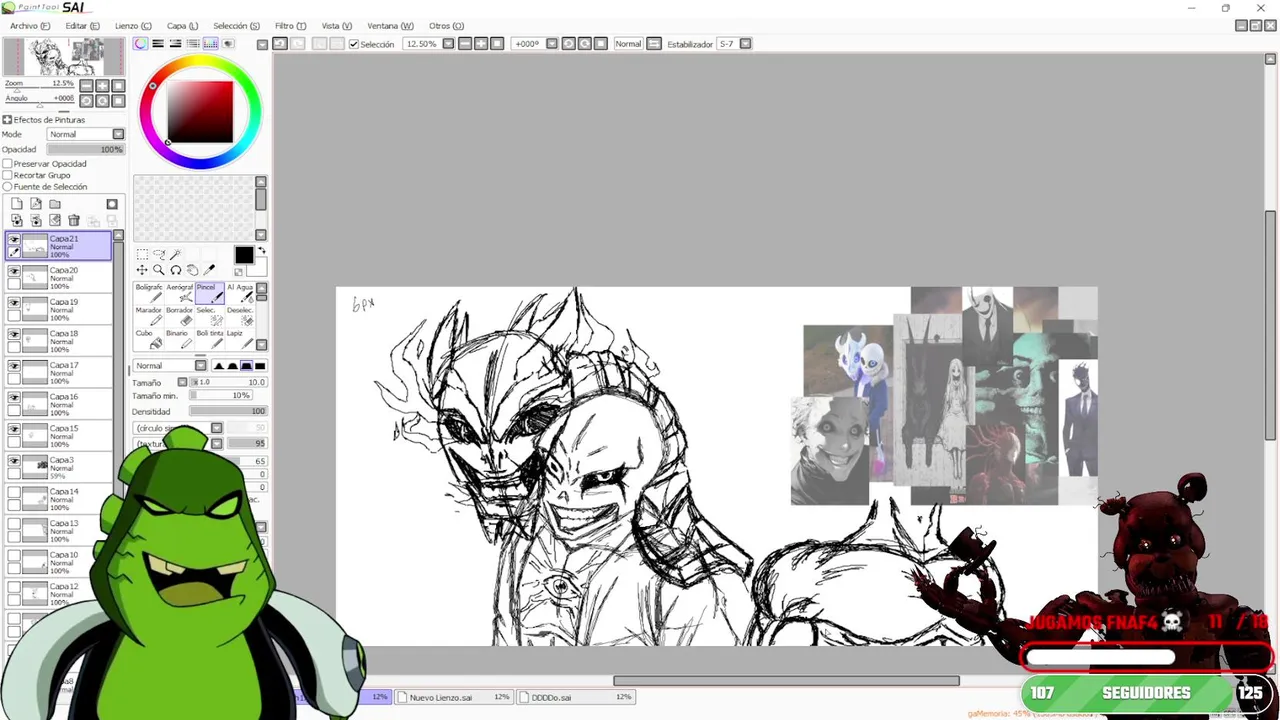Image resolution: width=1280 pixels, height=720 pixels.
Task: Create a new normal layer
Action: 17,204
